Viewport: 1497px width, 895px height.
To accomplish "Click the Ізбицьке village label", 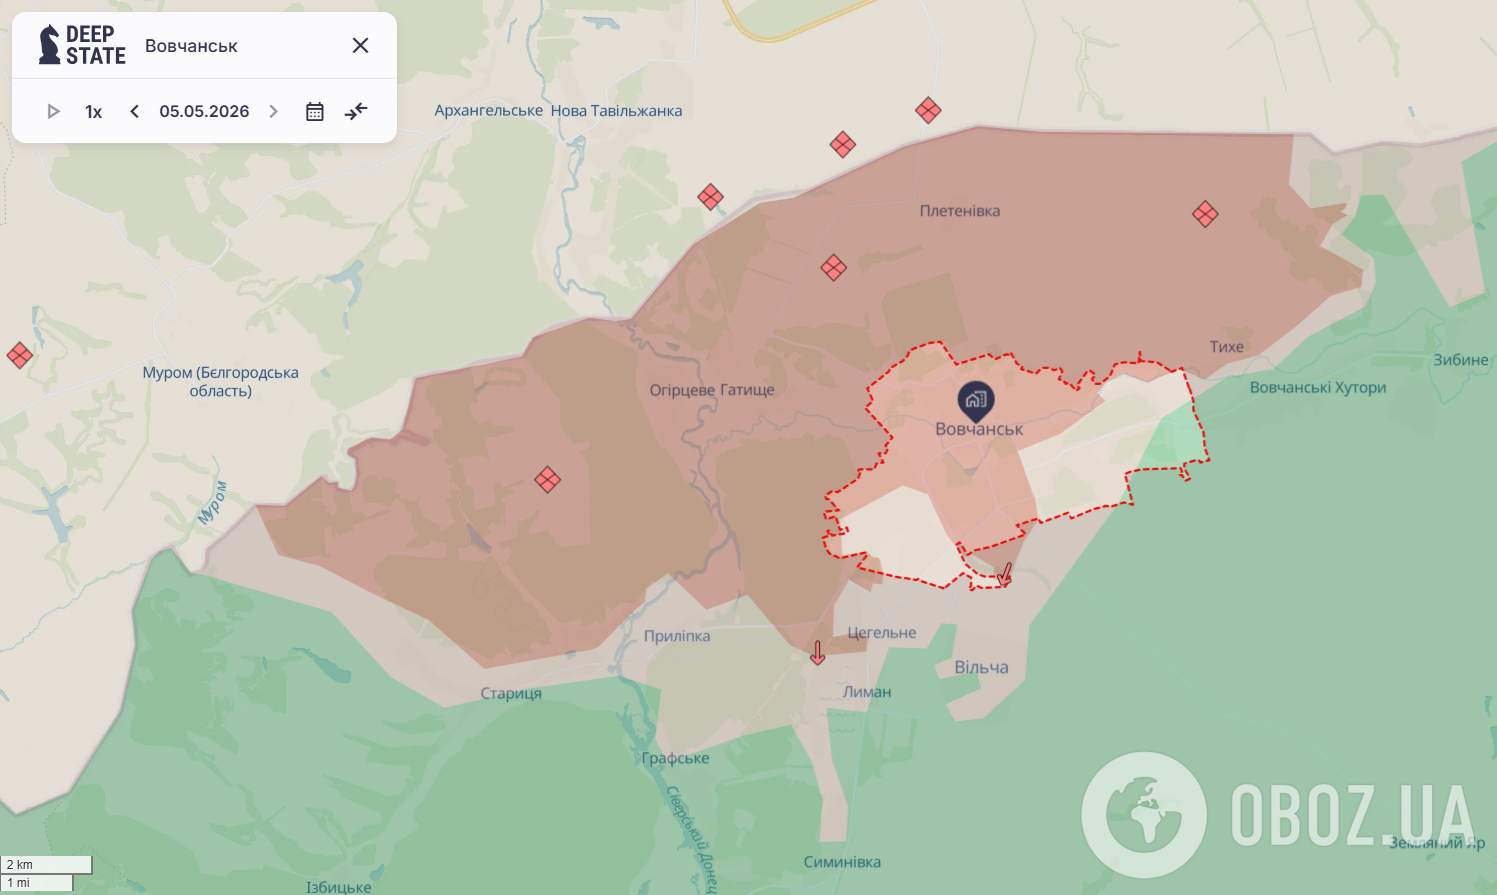I will coord(339,887).
